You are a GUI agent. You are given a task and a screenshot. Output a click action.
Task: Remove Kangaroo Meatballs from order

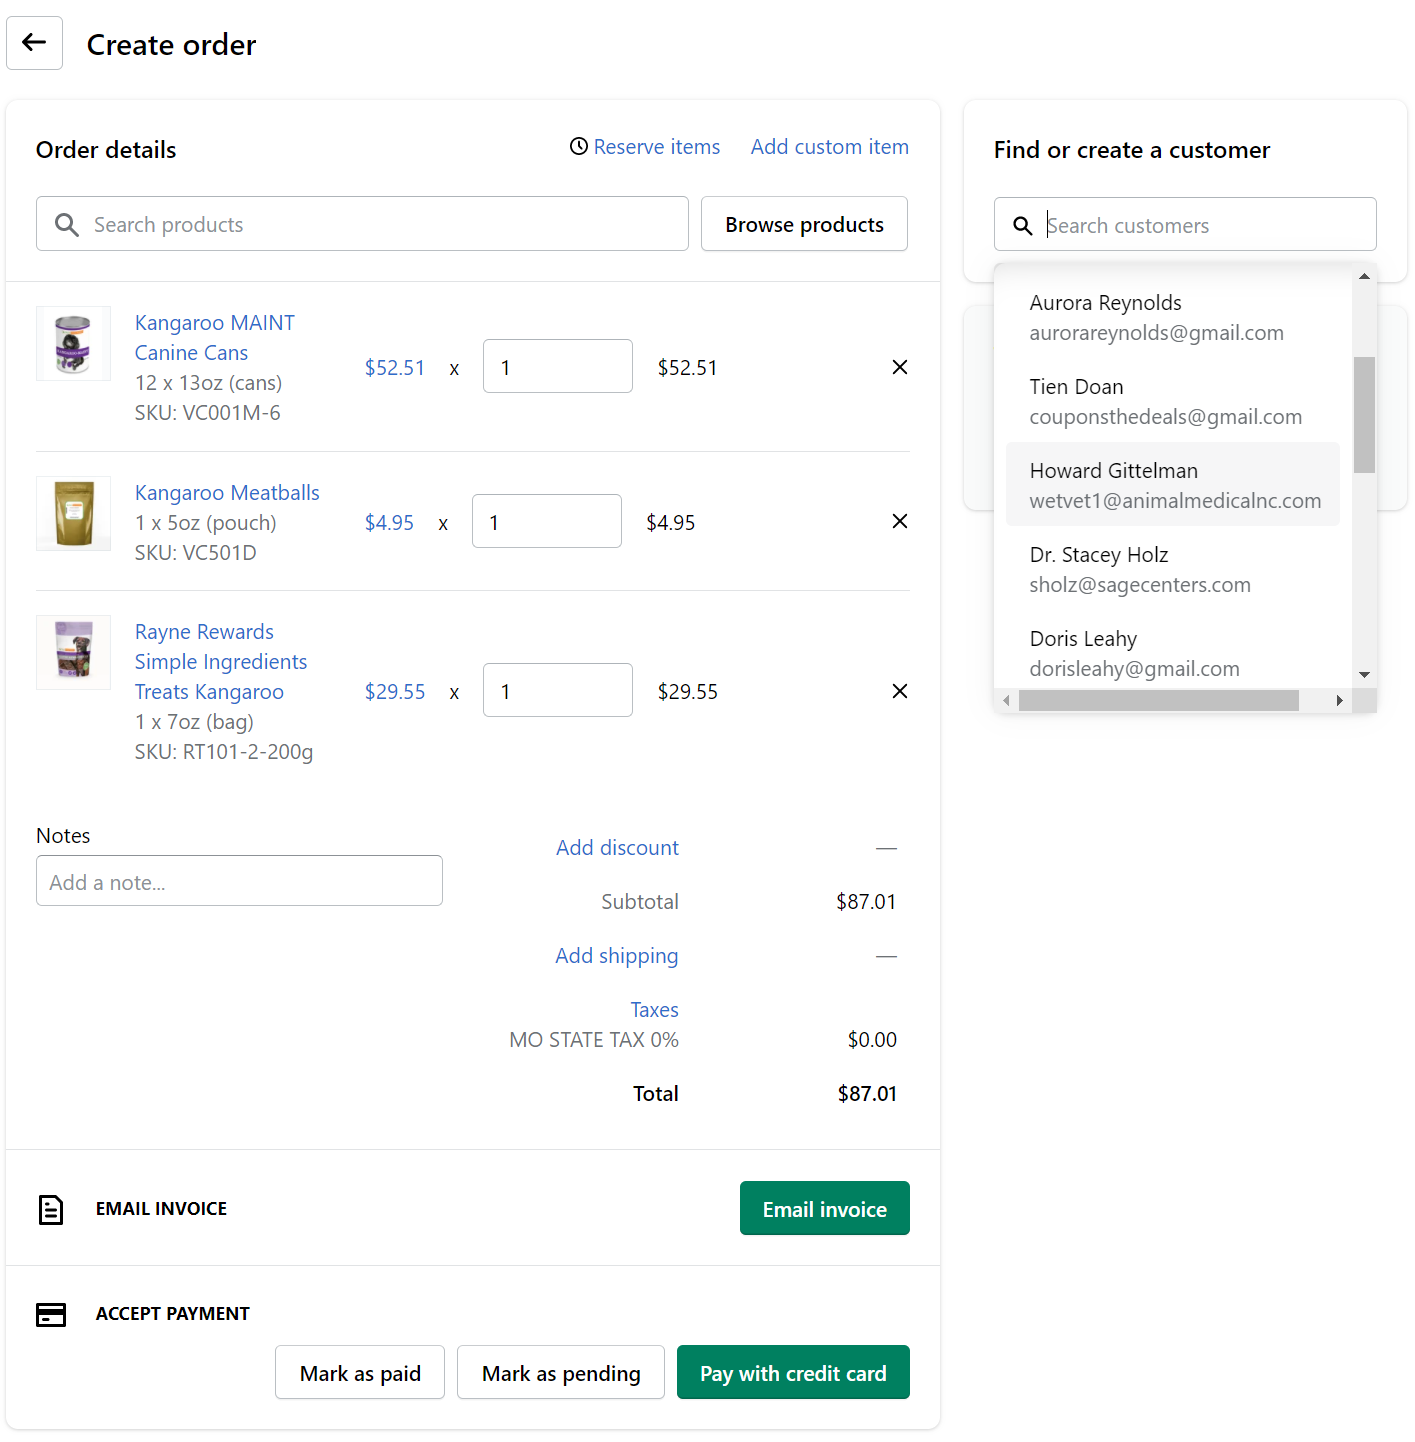[899, 521]
